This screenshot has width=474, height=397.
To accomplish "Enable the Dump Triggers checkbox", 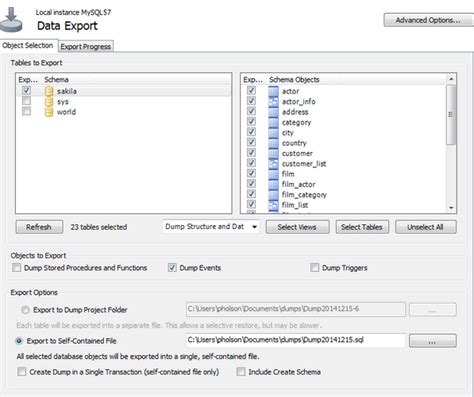I will point(314,267).
